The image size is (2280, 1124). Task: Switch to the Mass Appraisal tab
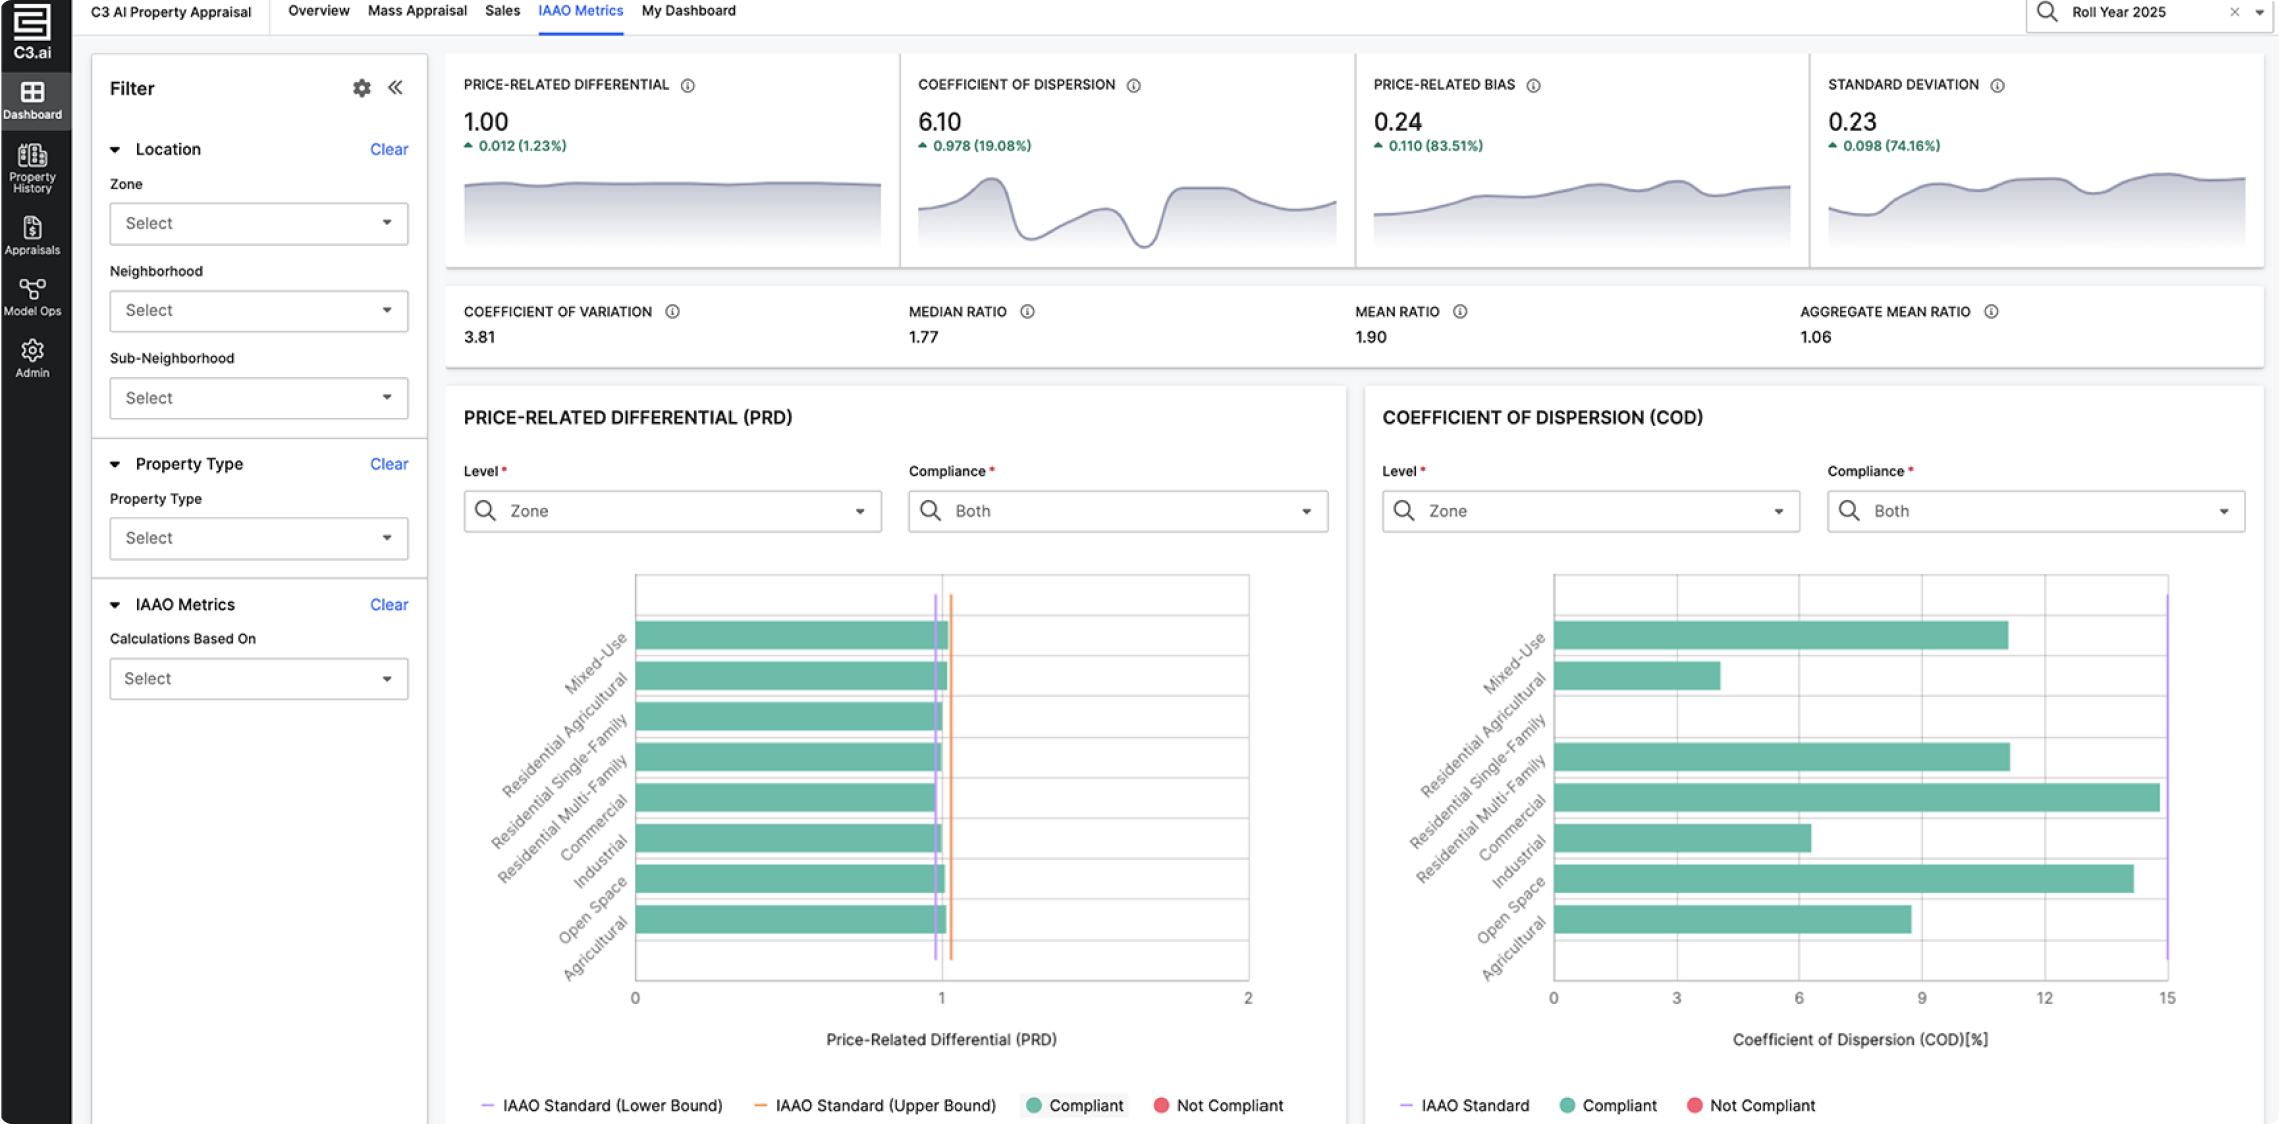(x=417, y=11)
